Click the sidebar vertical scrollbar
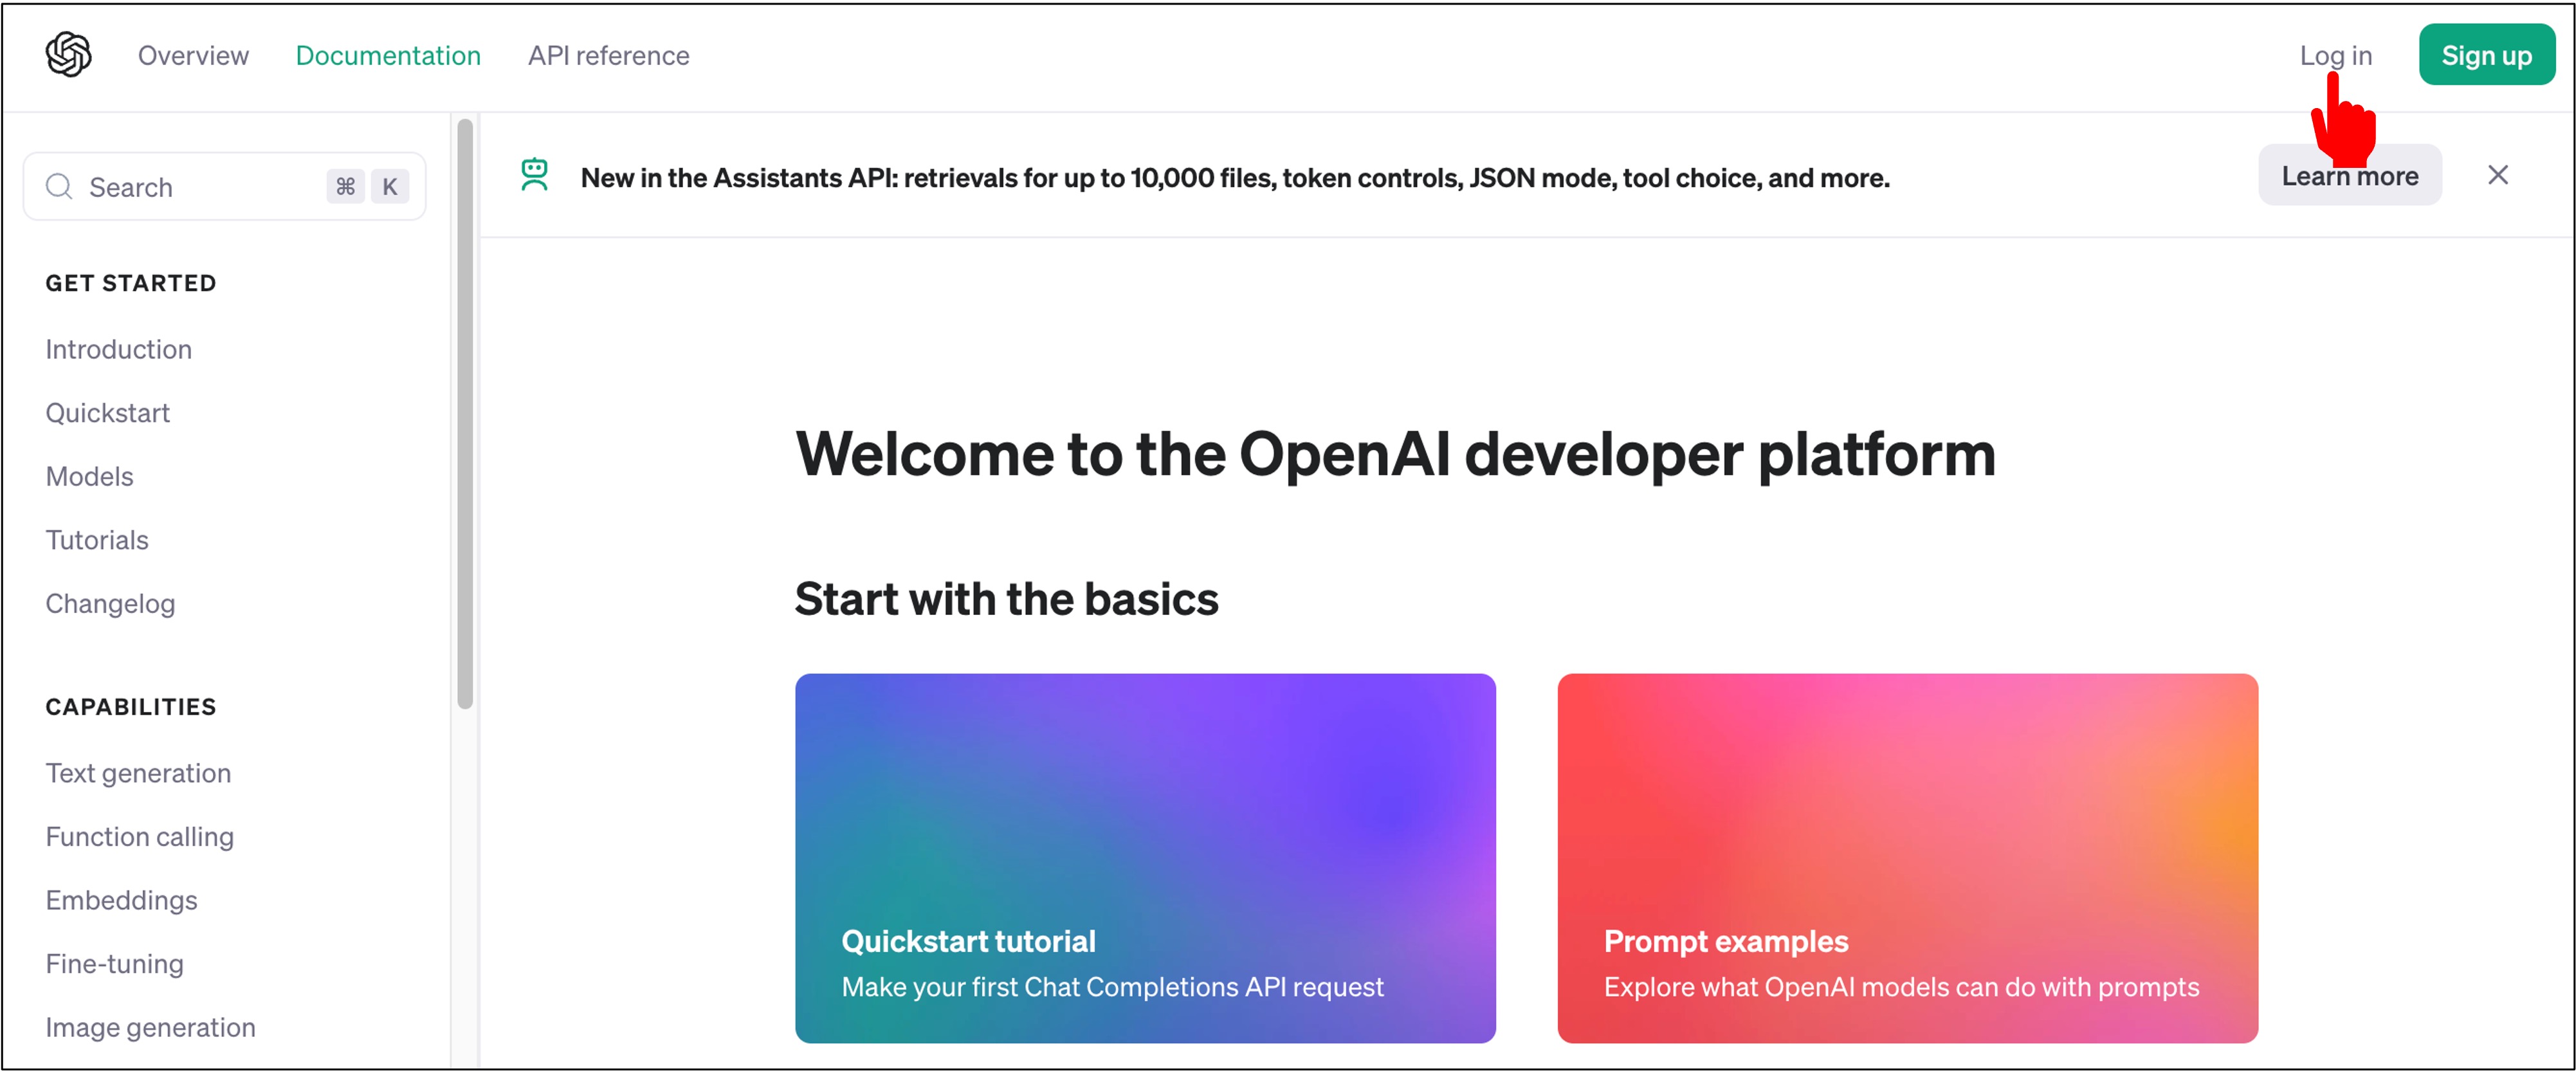The image size is (2576, 1073). tap(464, 413)
